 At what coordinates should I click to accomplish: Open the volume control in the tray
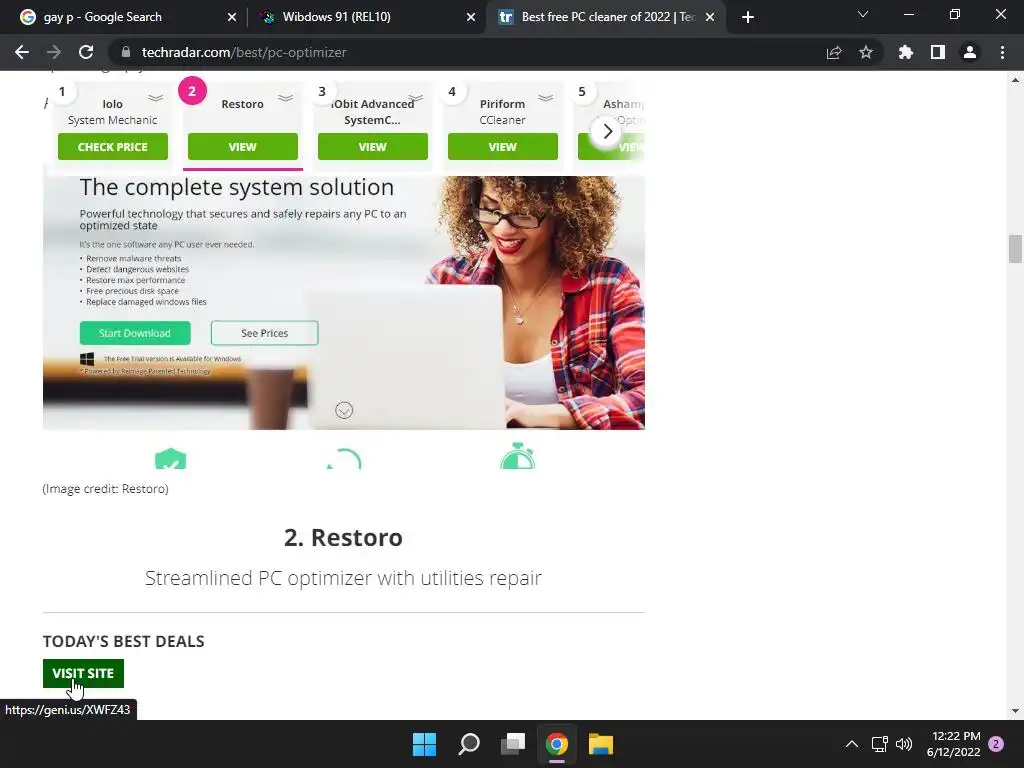(904, 744)
